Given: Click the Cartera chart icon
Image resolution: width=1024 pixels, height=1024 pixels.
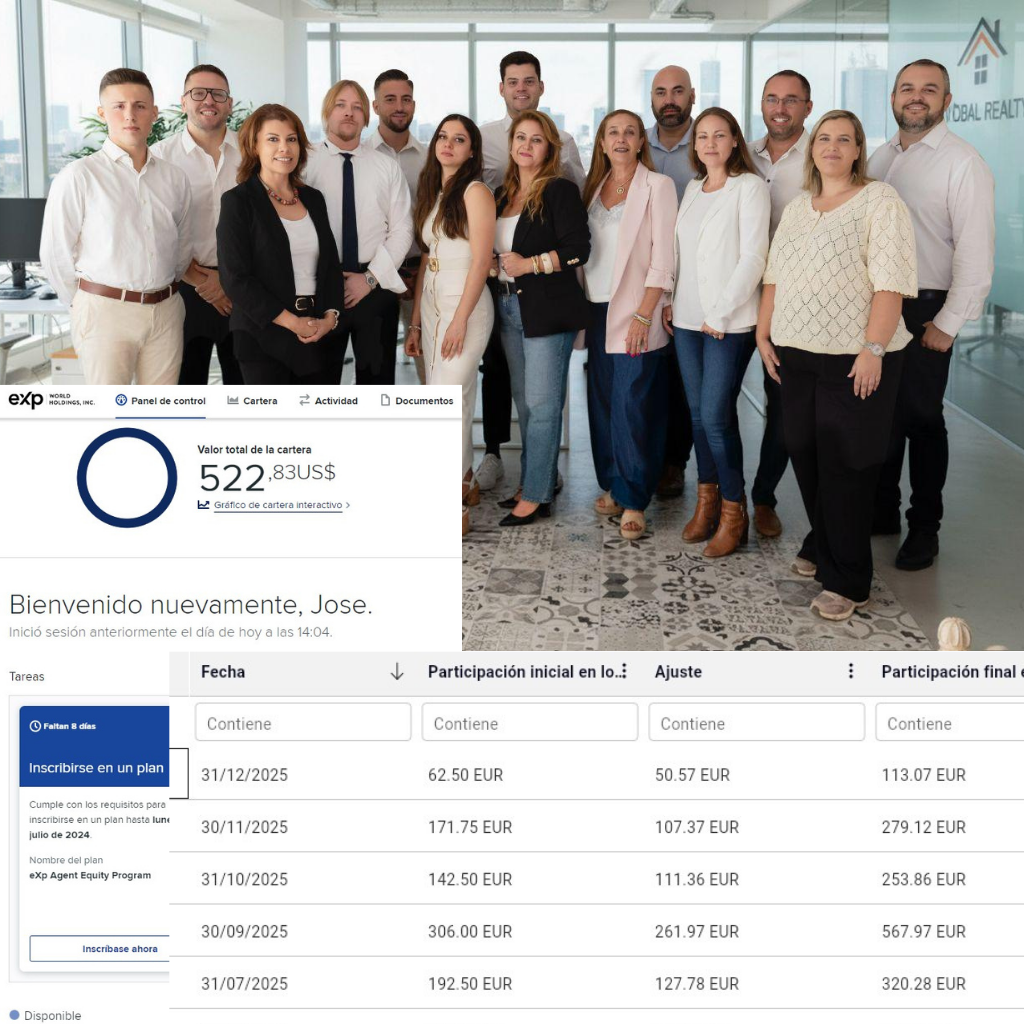Looking at the screenshot, I should click(233, 401).
